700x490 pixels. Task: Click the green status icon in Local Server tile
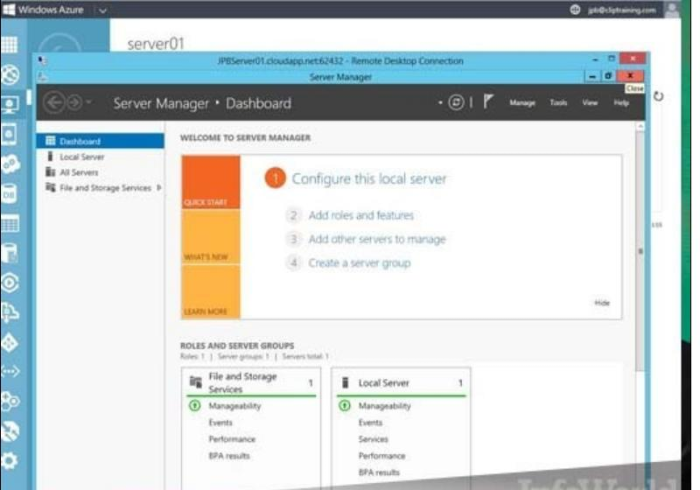click(x=345, y=406)
